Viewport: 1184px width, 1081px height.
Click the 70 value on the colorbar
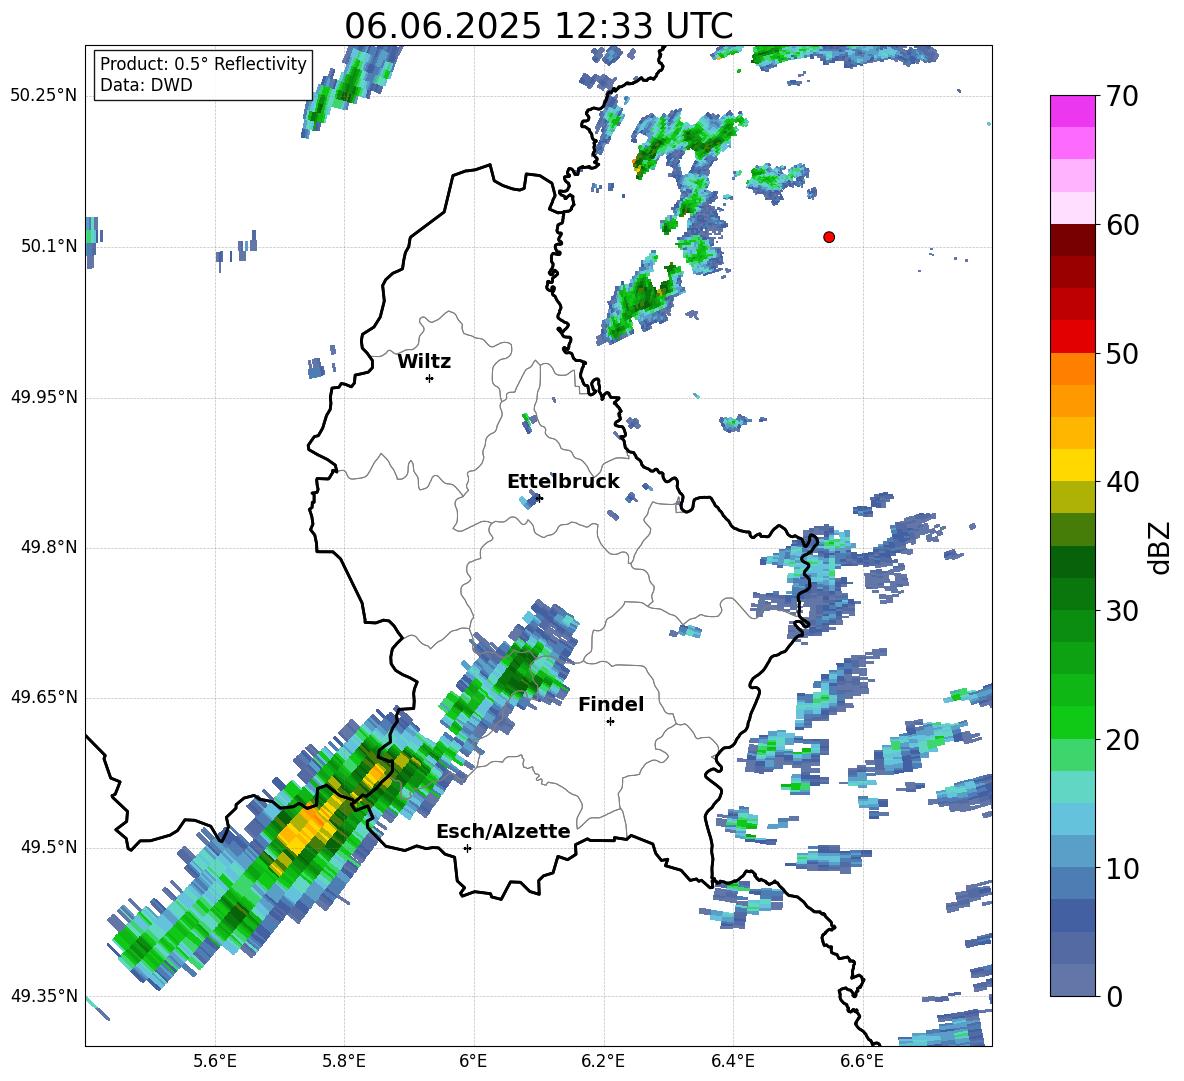click(1122, 96)
